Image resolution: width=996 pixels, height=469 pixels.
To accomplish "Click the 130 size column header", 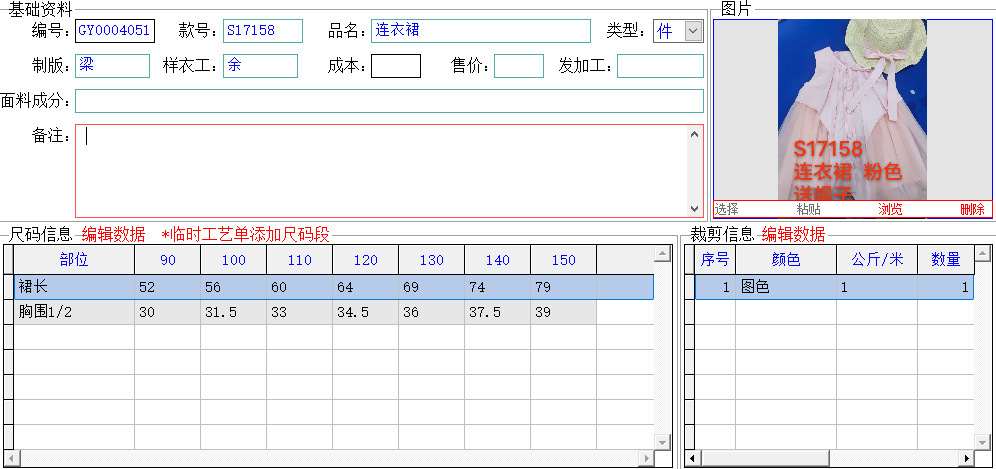I will [432, 260].
